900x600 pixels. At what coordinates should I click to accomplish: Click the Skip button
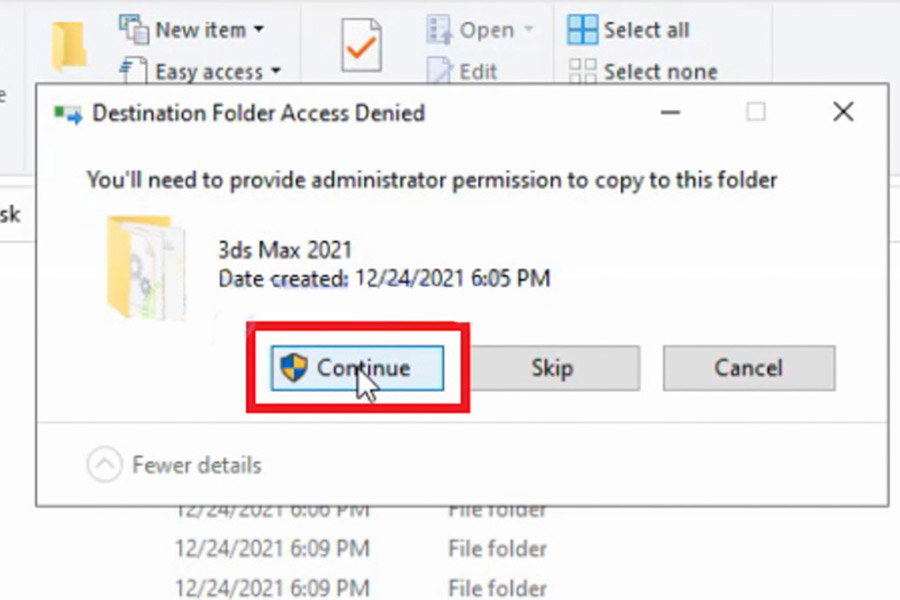[552, 368]
